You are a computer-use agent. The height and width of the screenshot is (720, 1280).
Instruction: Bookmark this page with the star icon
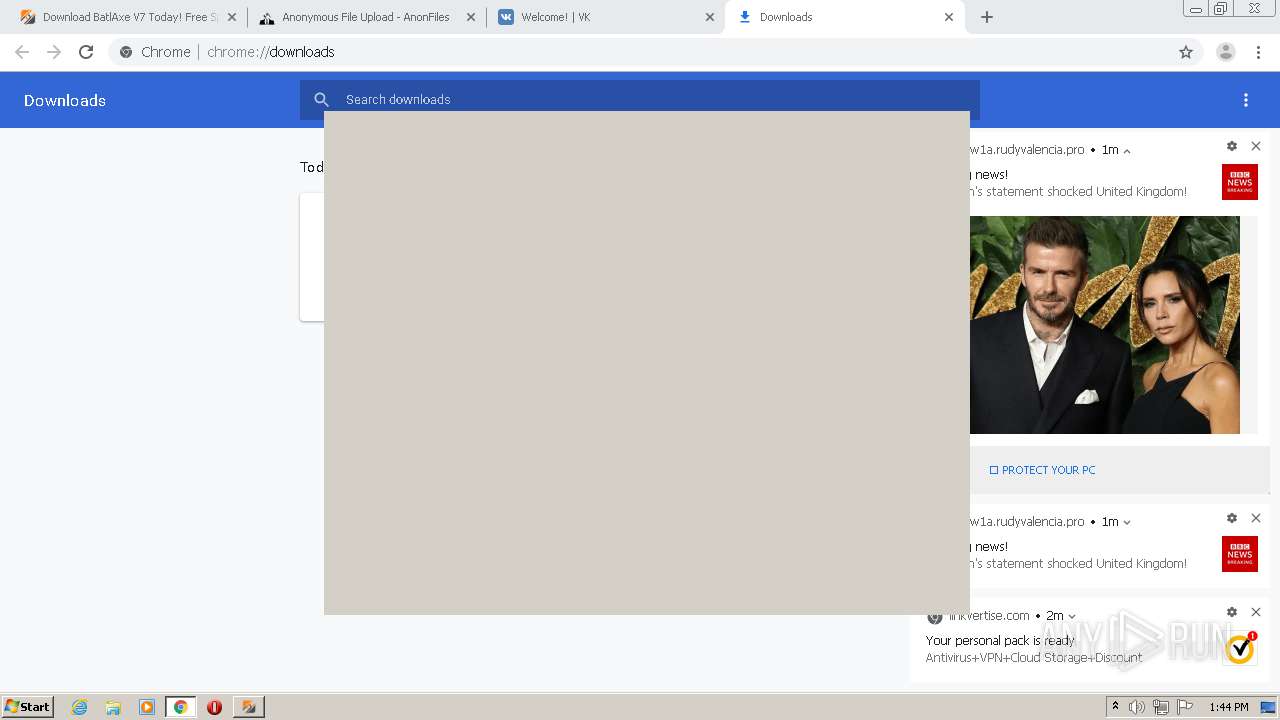(1186, 52)
